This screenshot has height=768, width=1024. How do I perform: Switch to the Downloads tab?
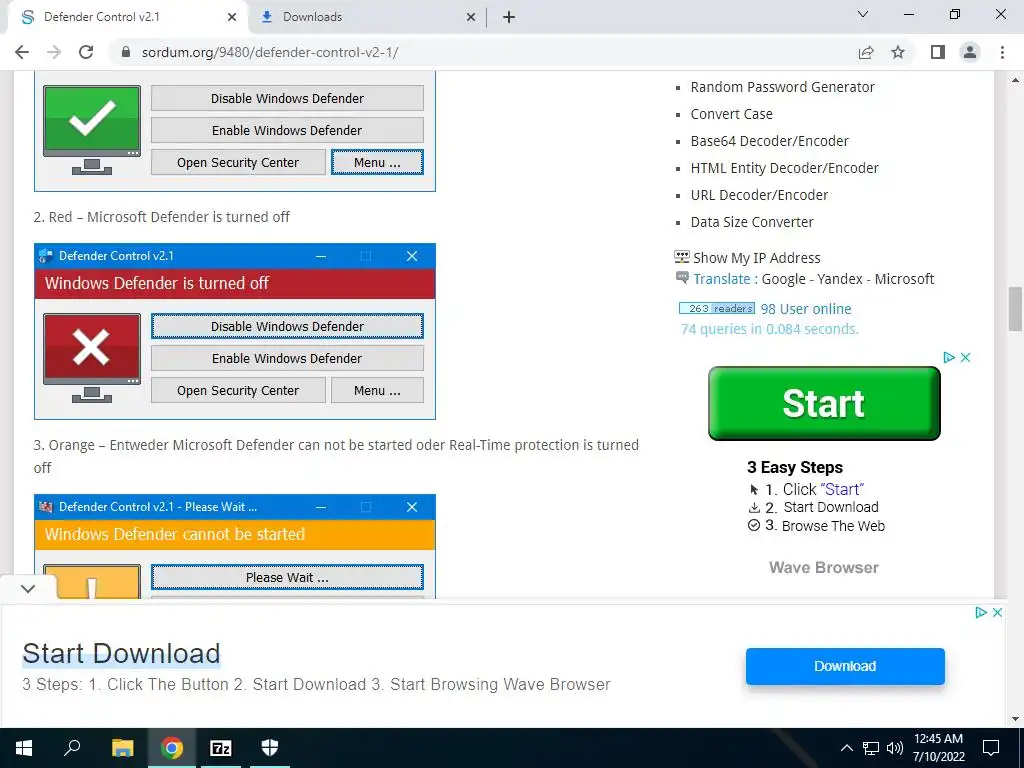tap(367, 17)
